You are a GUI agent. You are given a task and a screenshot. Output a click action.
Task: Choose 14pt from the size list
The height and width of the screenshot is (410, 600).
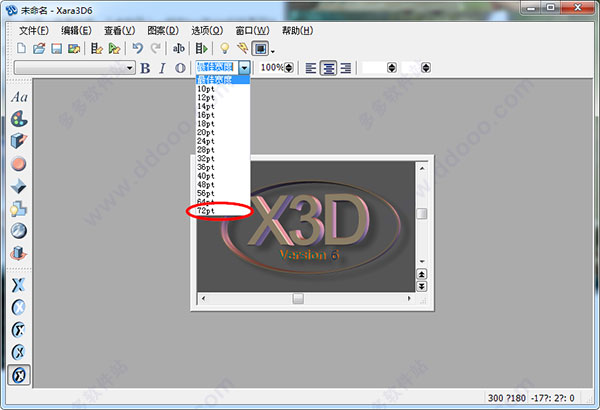pyautogui.click(x=223, y=106)
